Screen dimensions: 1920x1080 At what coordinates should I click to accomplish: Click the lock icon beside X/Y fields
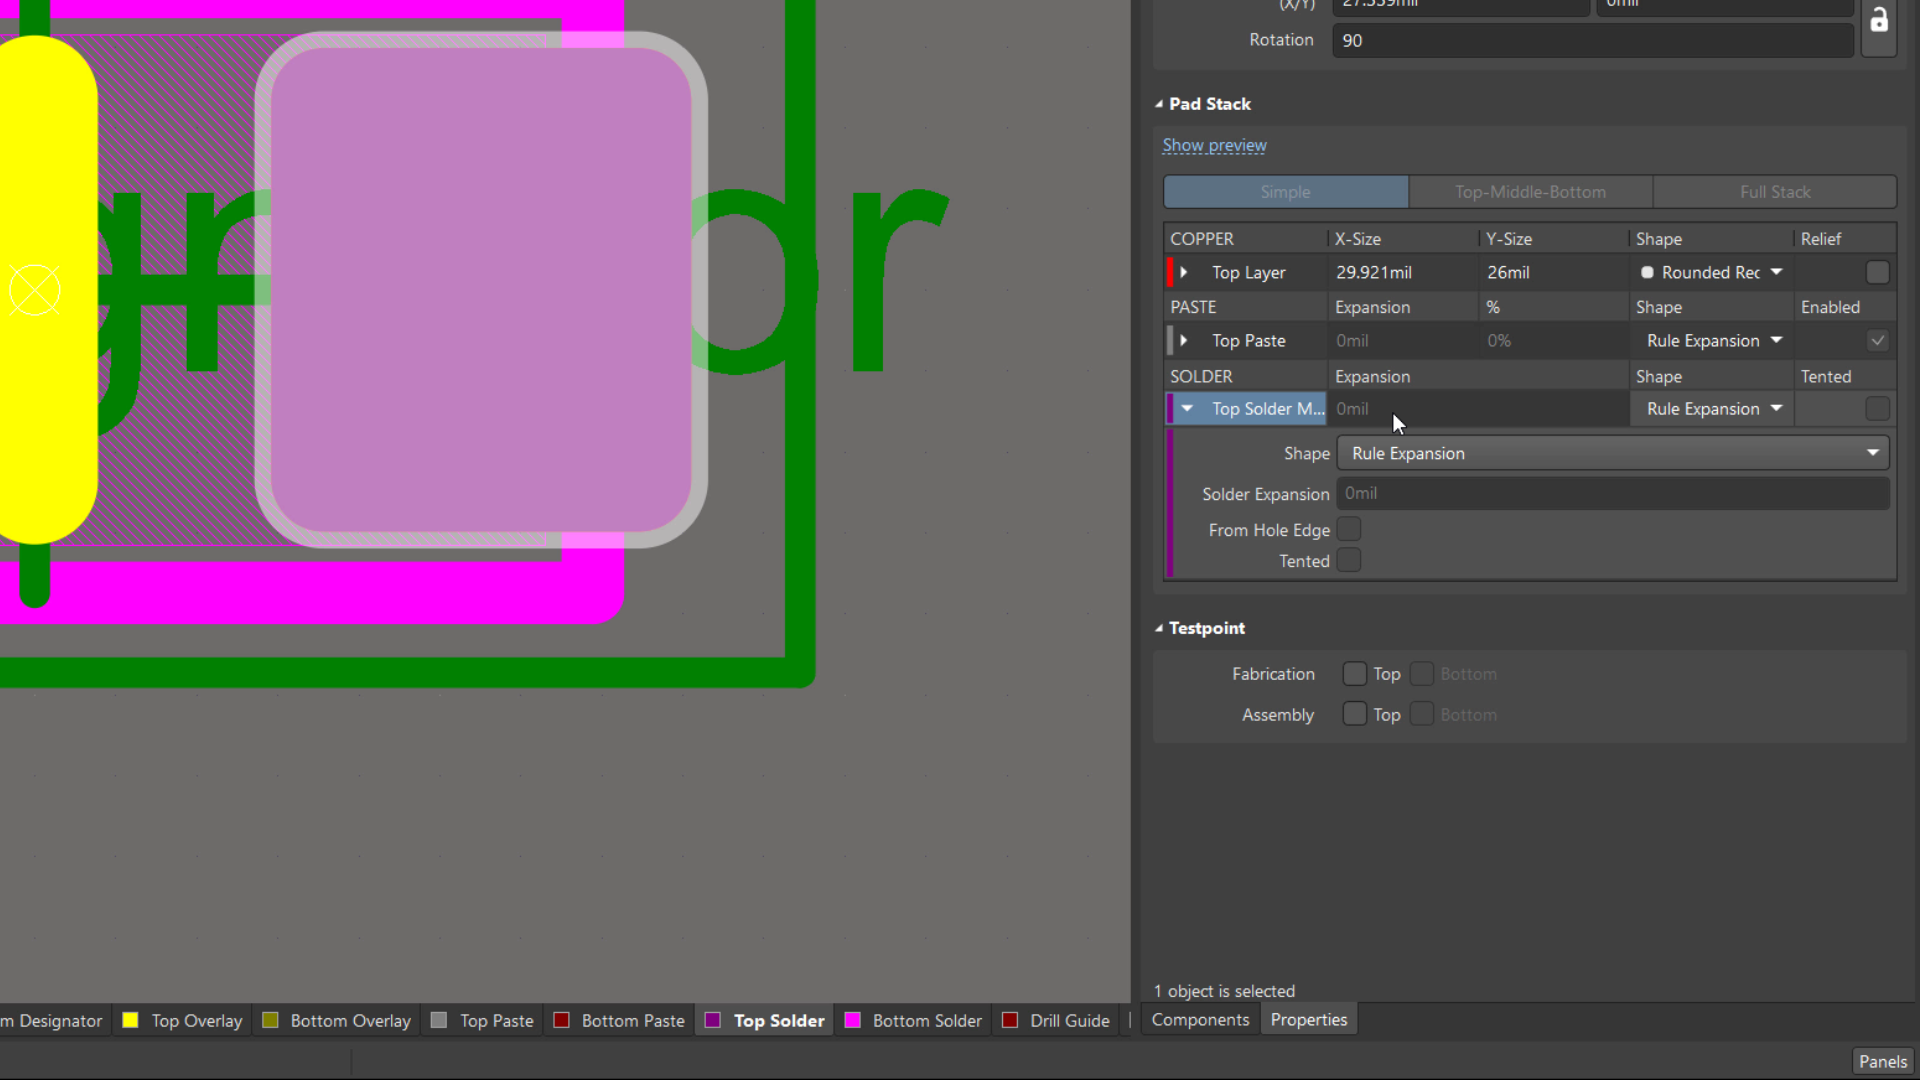[1879, 21]
